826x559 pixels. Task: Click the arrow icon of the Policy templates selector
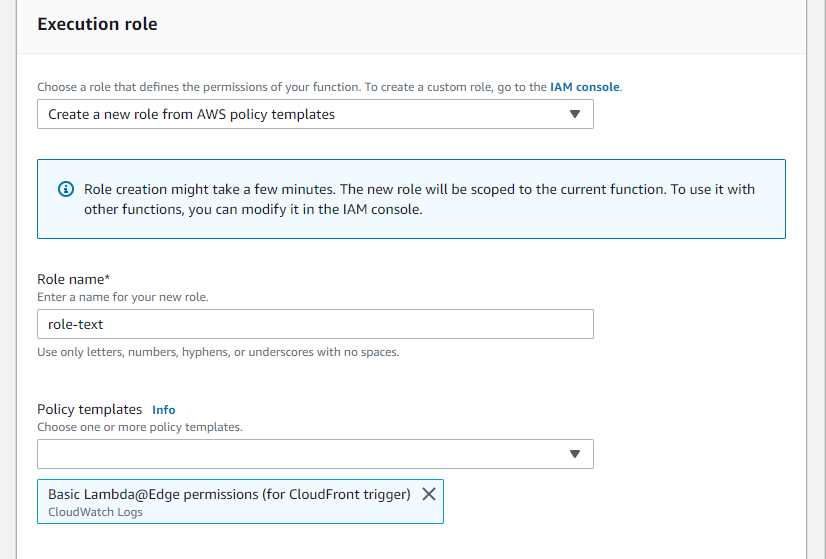click(575, 454)
